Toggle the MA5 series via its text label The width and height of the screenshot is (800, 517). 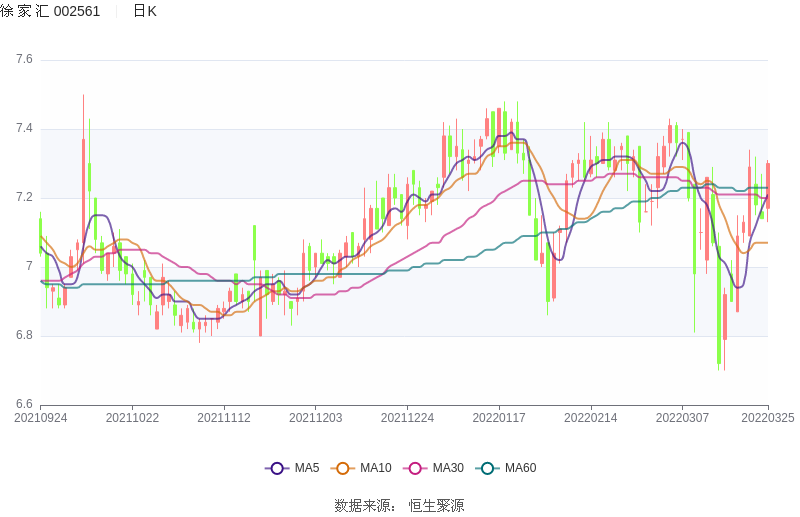(x=306, y=468)
